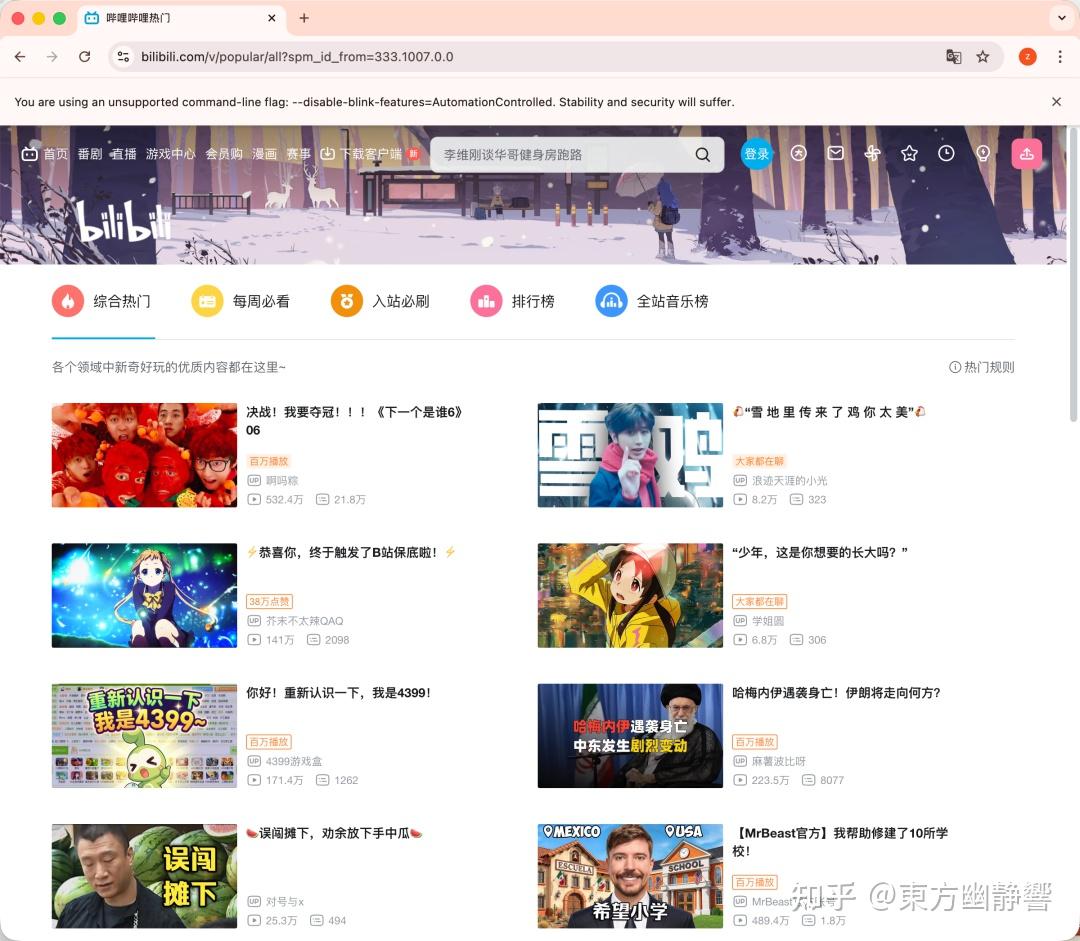The image size is (1080, 941).
Task: Open thumbnail of 我是4399 video
Action: click(x=144, y=736)
